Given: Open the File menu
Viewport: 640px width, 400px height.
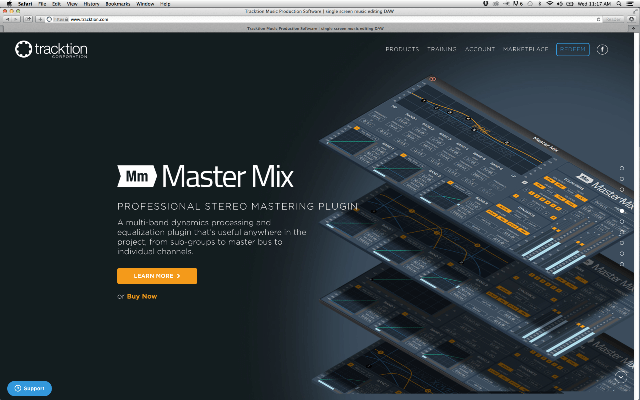Looking at the screenshot, I should point(42,4).
